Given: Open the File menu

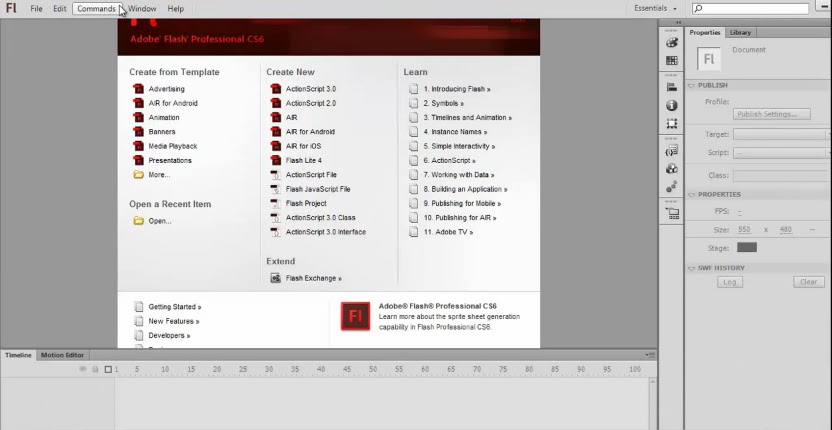Looking at the screenshot, I should coord(36,8).
